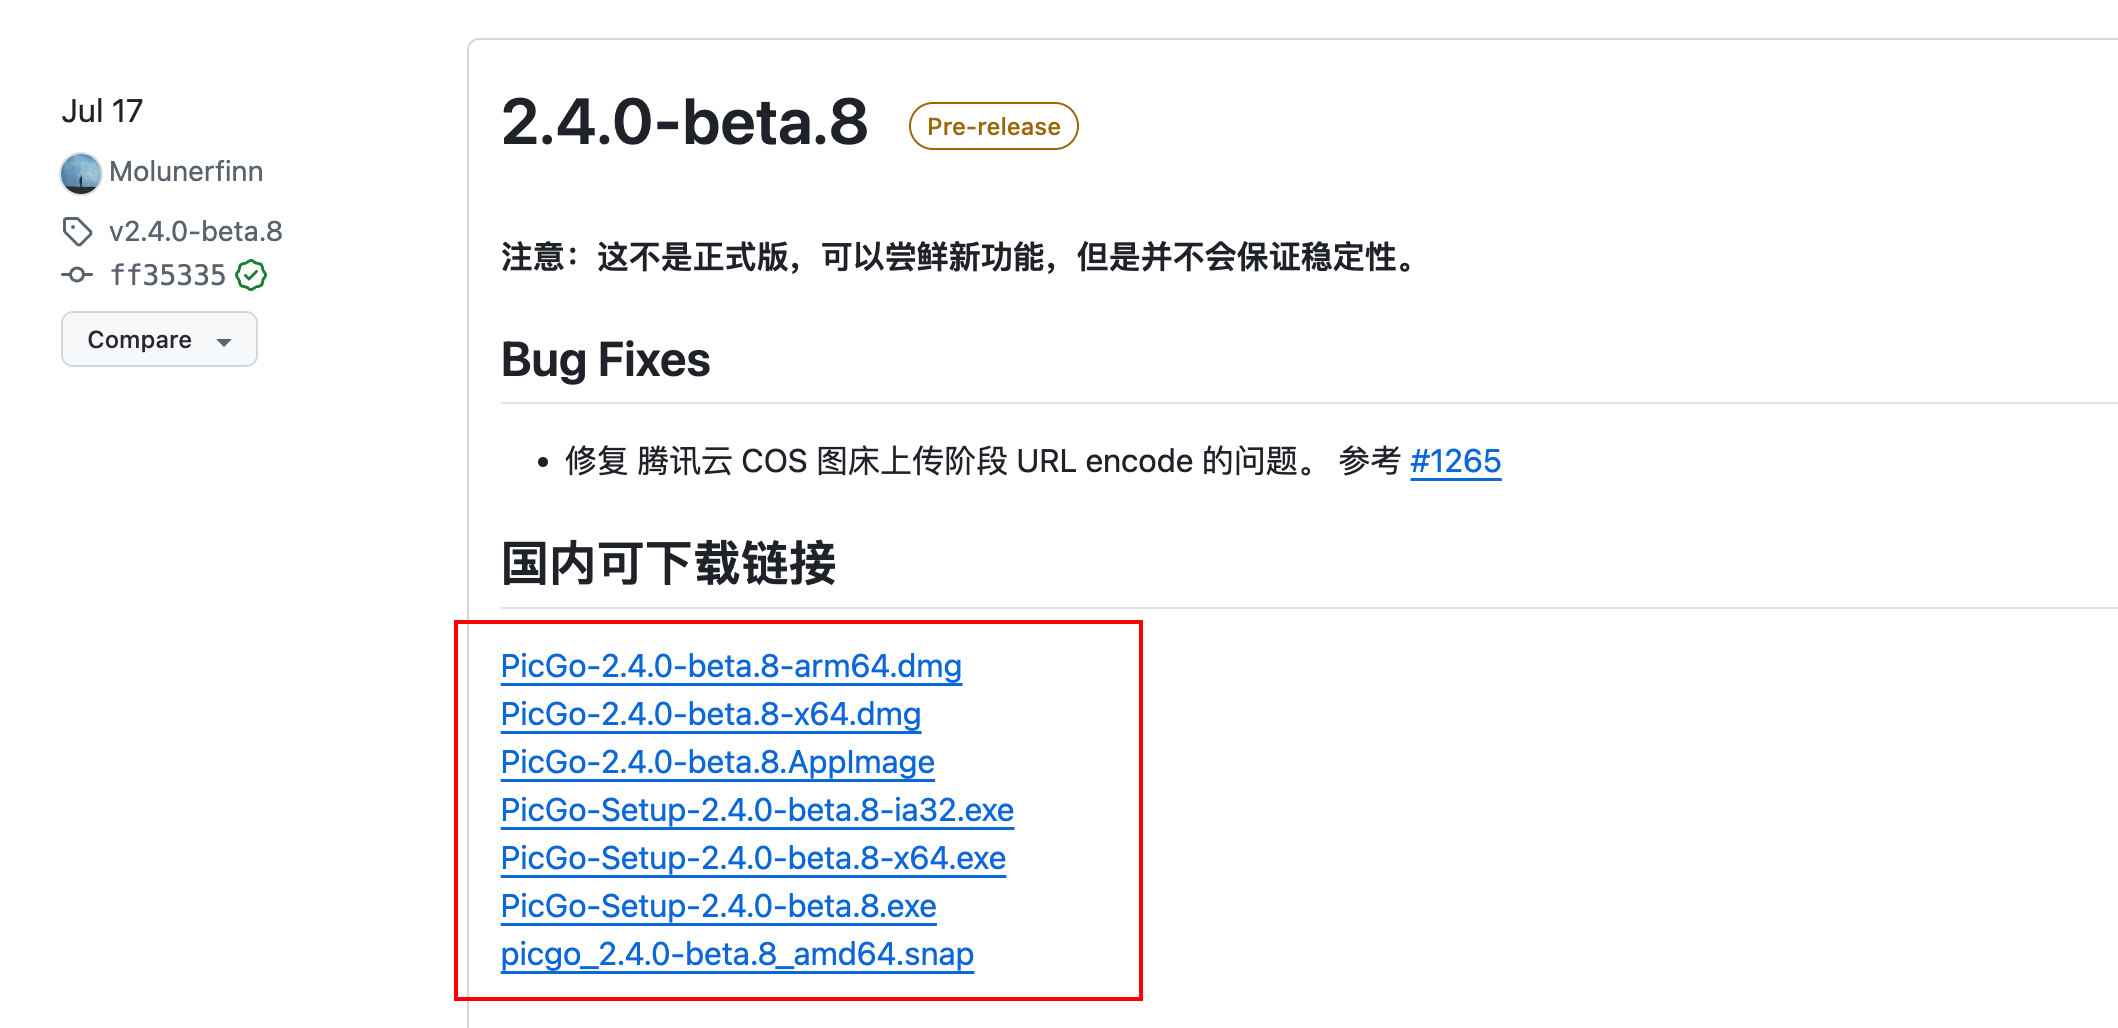
Task: Download PicGo-2.4.0-beta.8.AppImage
Action: click(718, 762)
